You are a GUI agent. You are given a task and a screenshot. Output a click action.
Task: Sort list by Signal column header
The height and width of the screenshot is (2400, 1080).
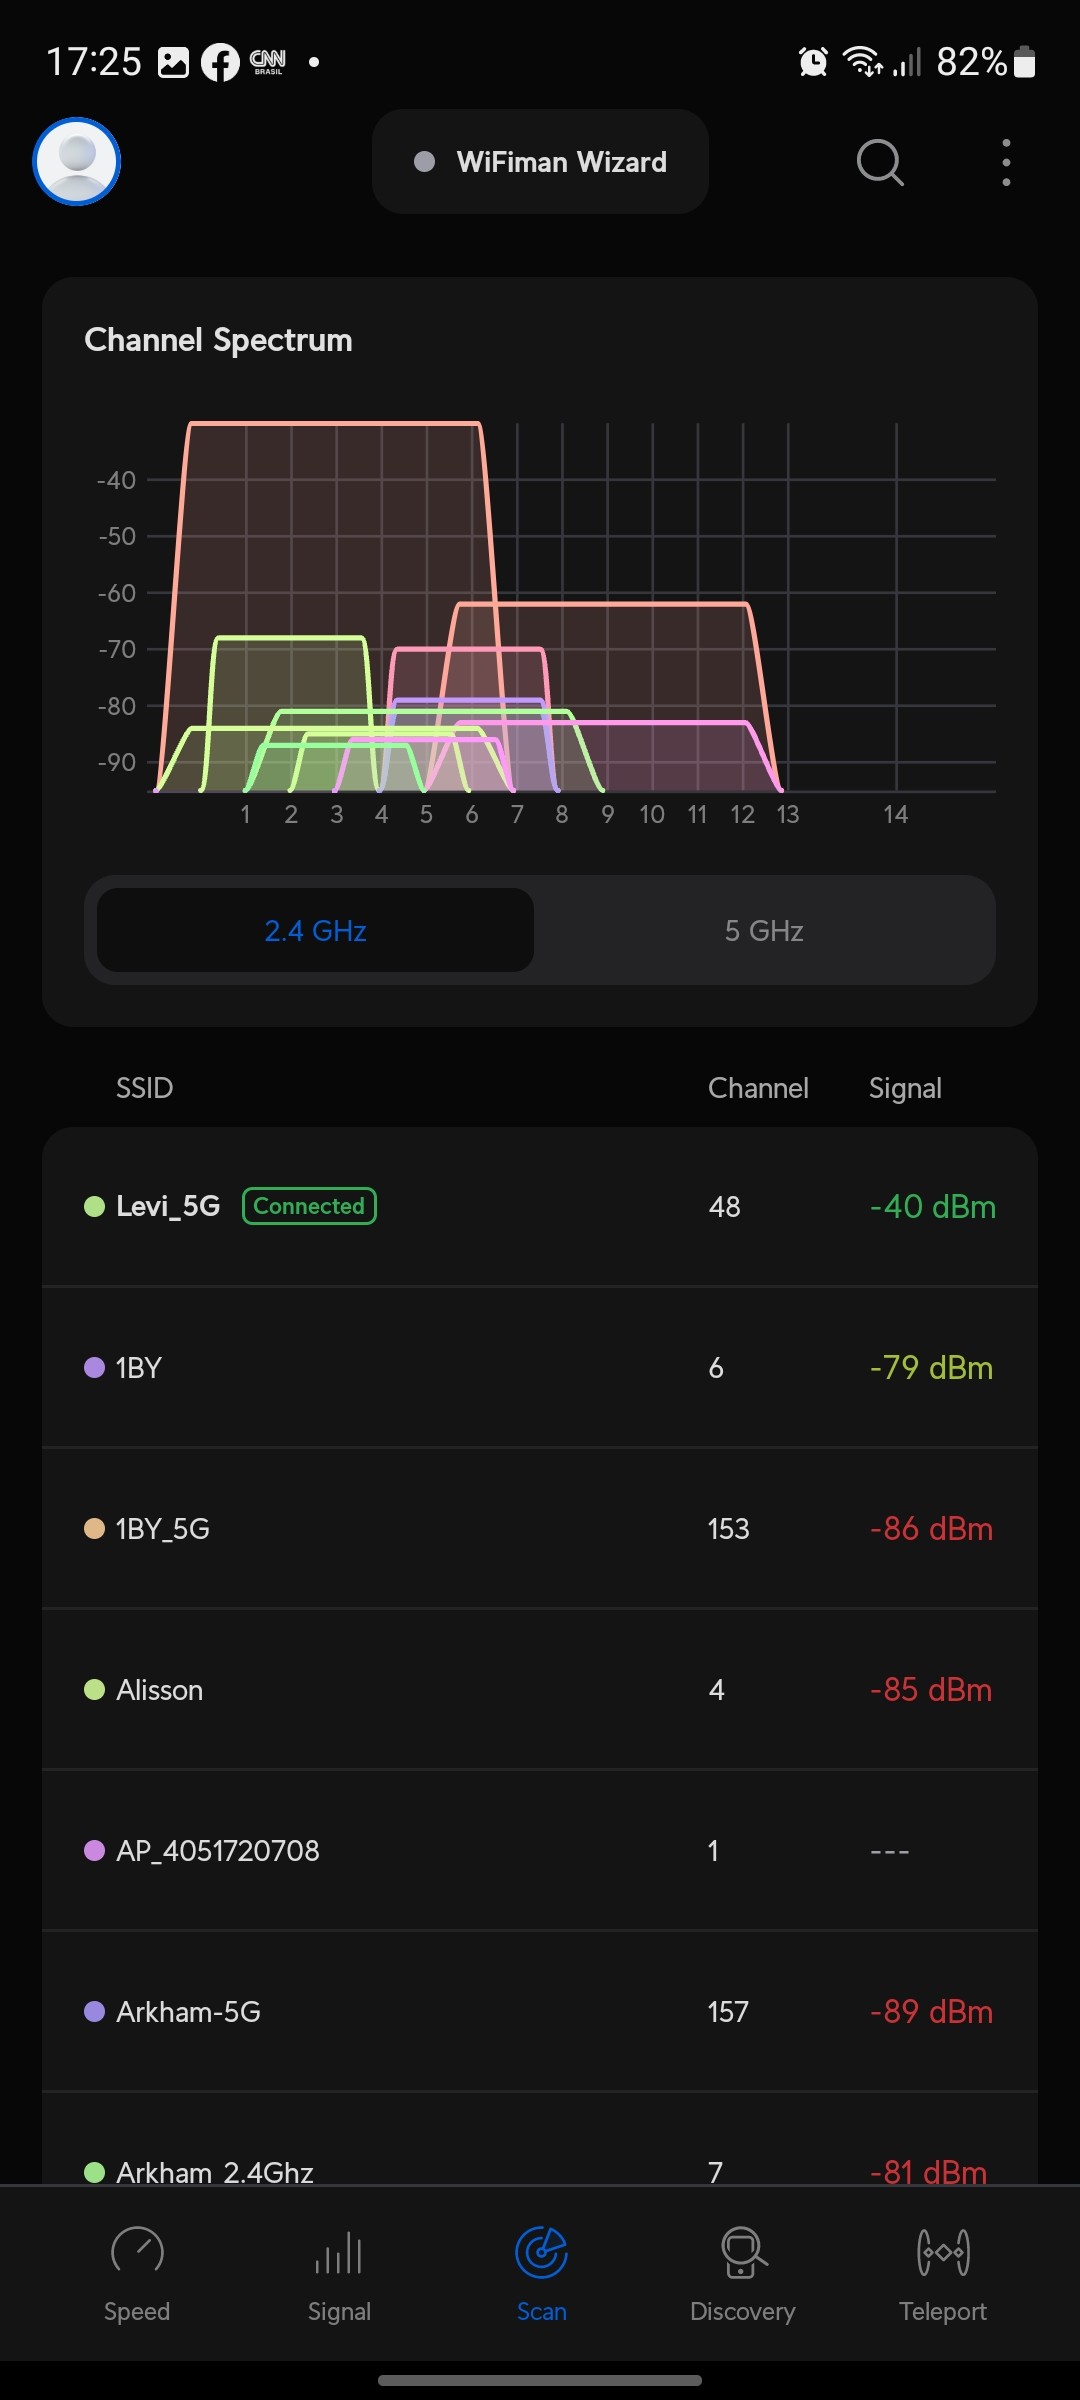905,1088
